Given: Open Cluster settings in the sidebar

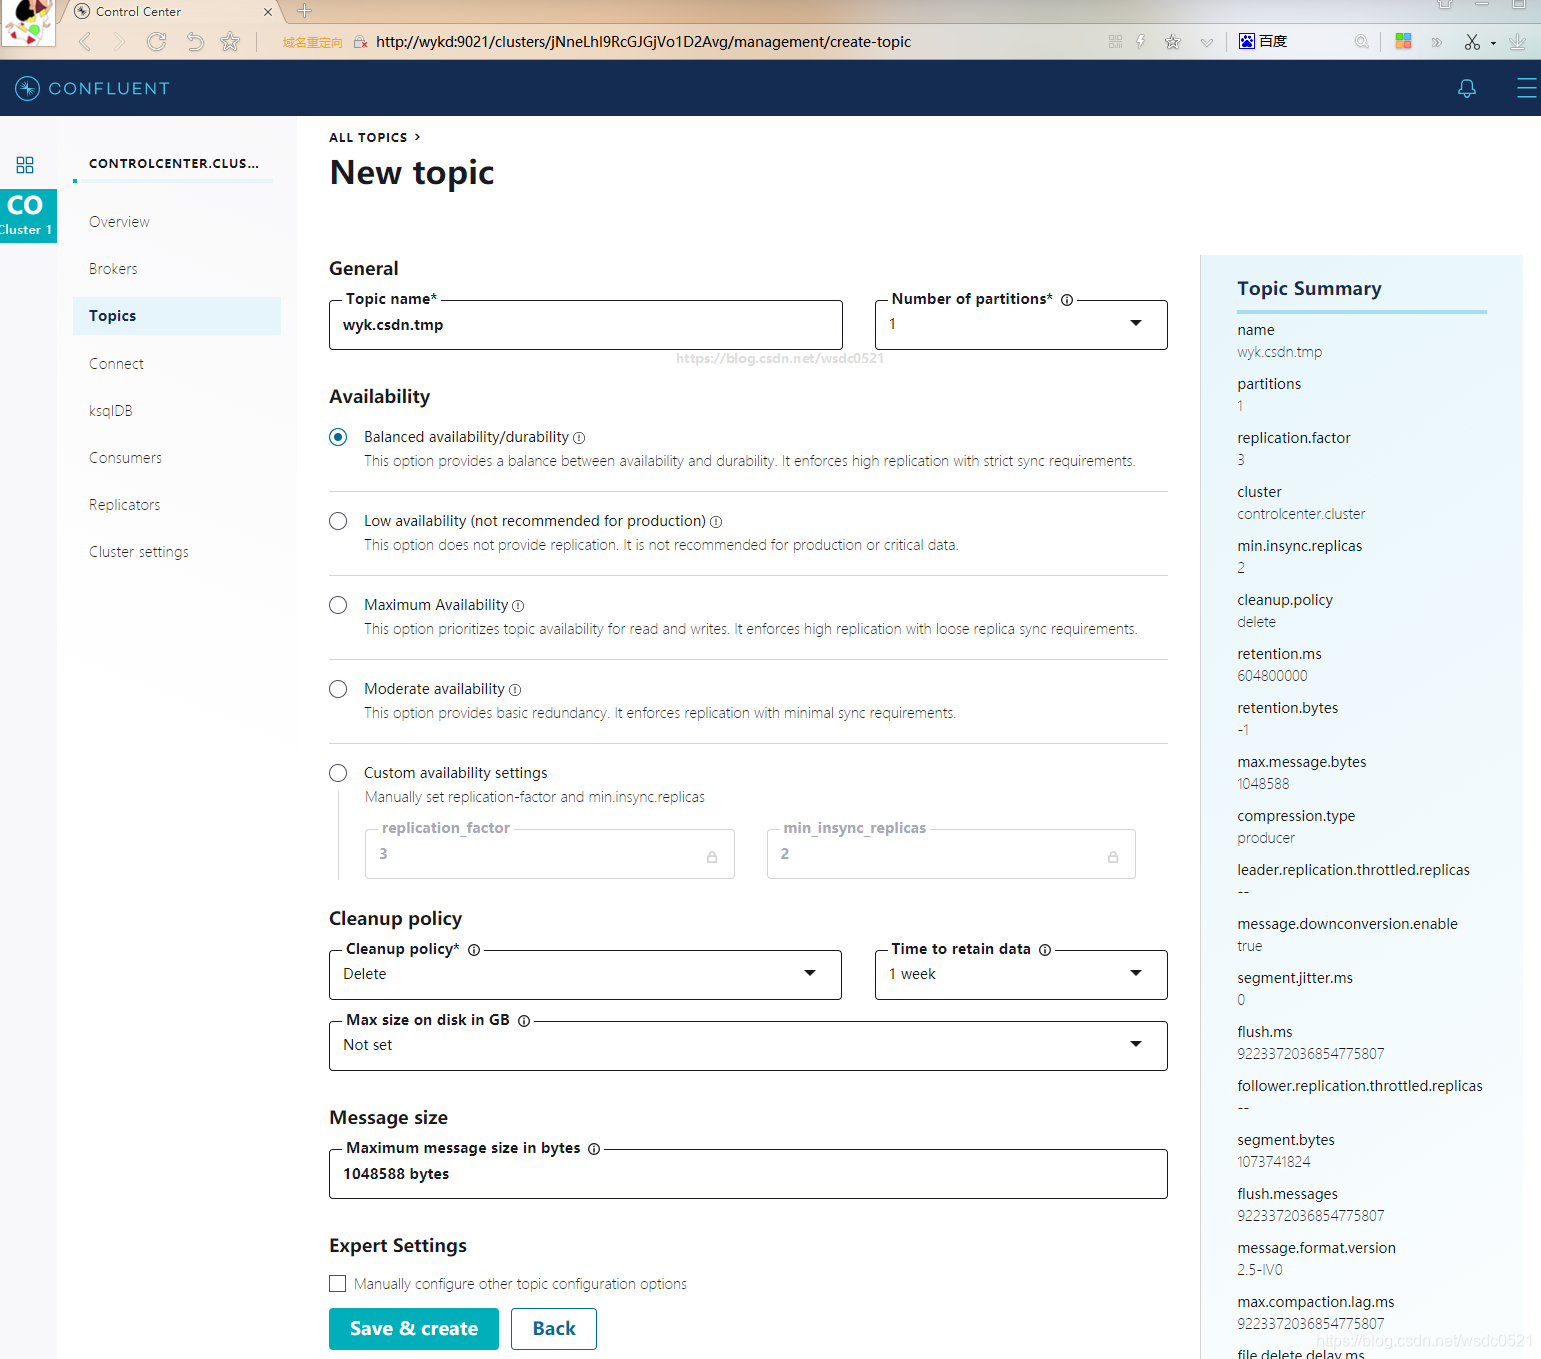Looking at the screenshot, I should 139,552.
